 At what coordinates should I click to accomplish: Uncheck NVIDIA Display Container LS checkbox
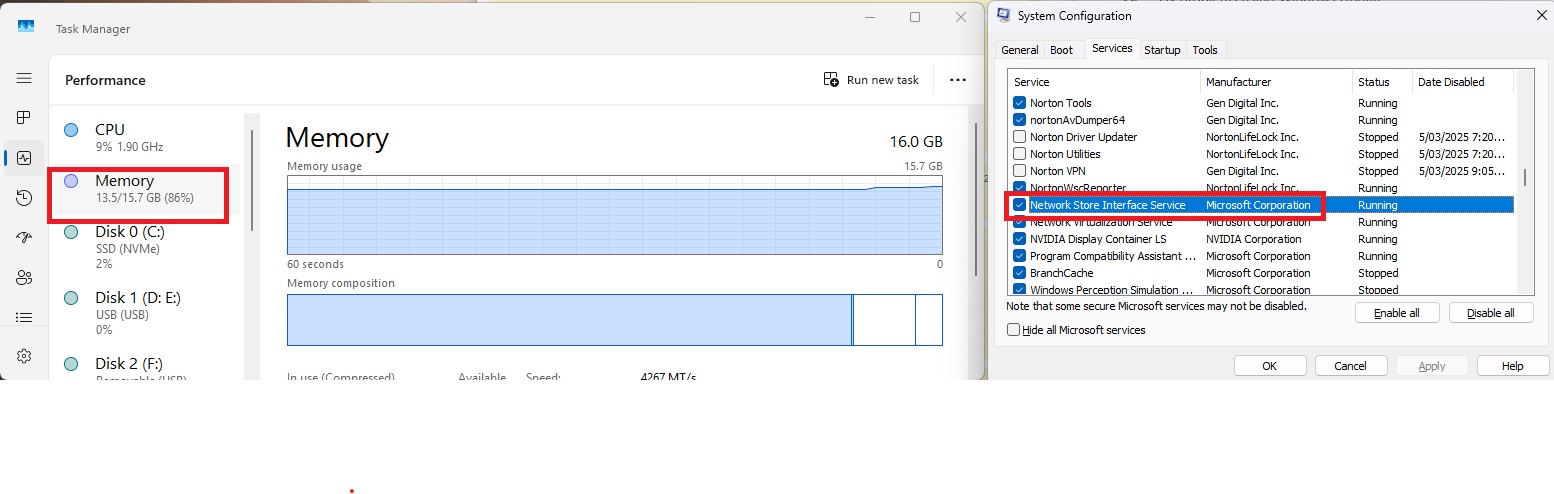(x=1020, y=239)
